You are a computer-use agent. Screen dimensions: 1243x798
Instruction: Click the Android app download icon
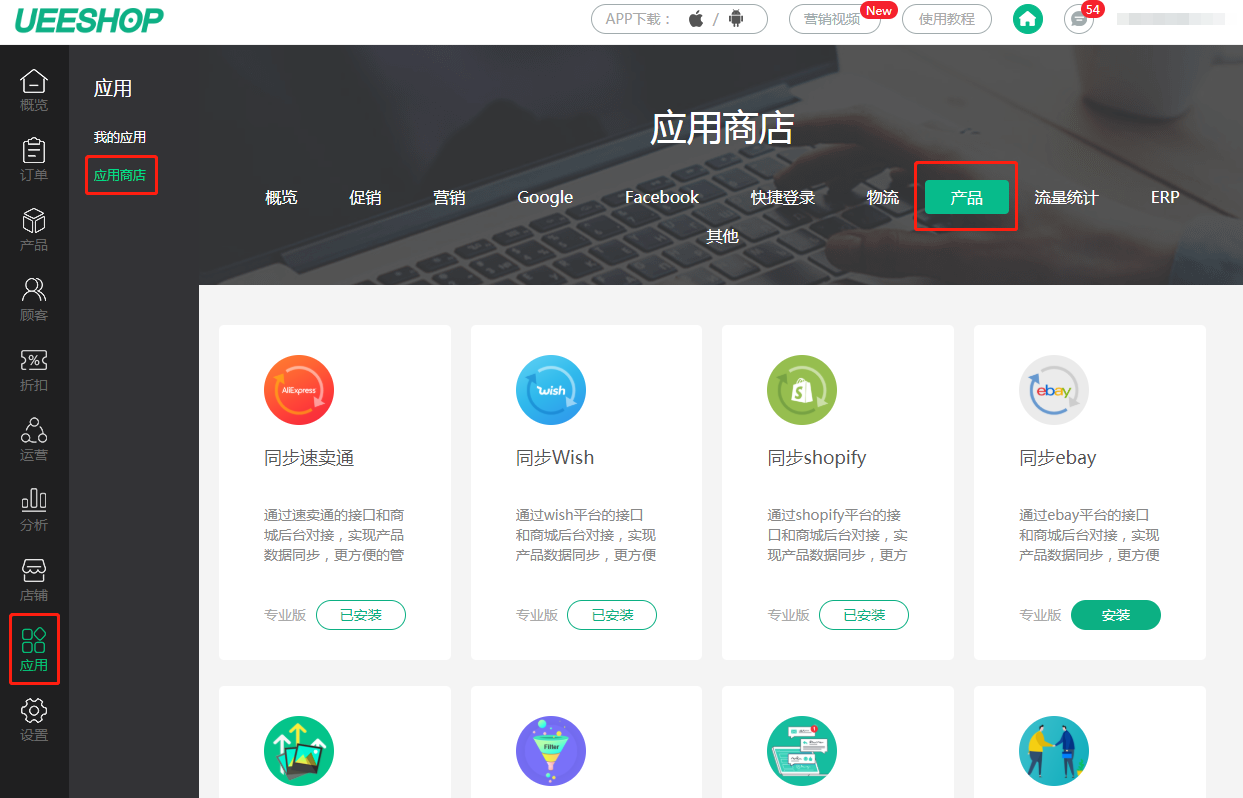[x=736, y=19]
